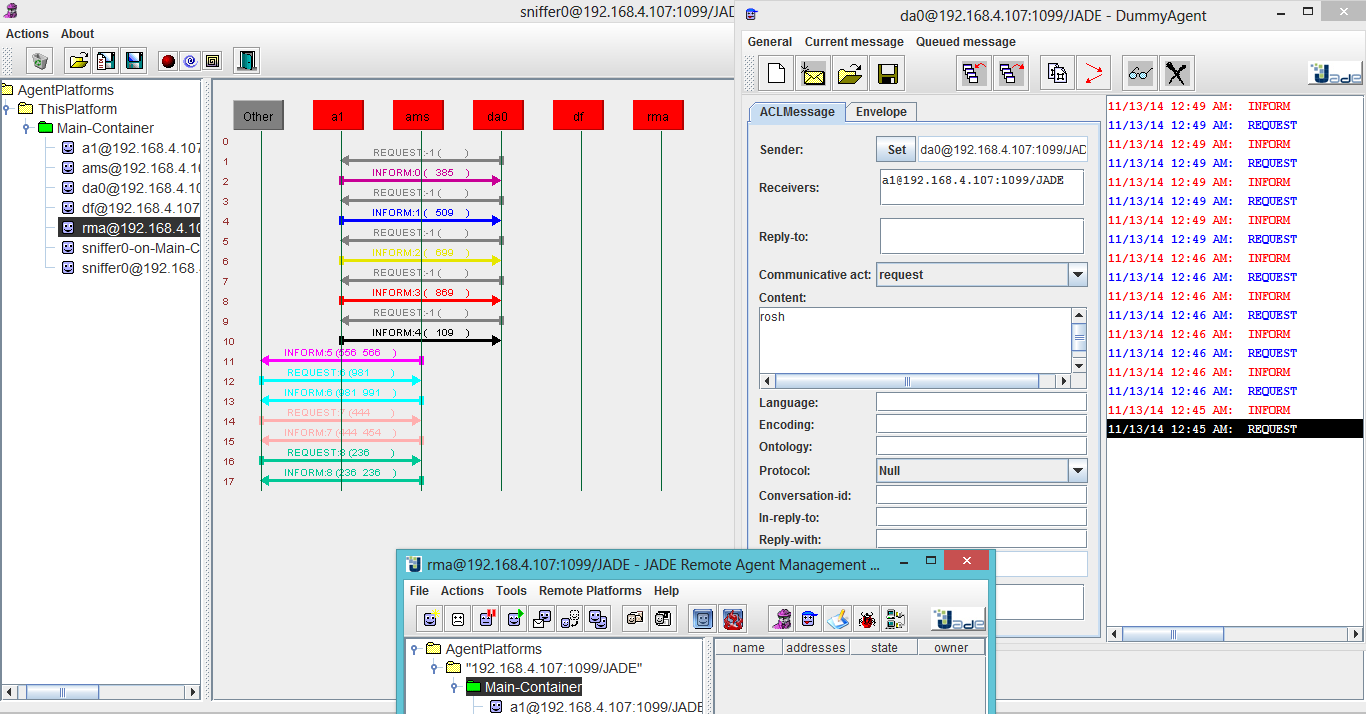Click the open message folder icon in DummyAgent
This screenshot has width=1366, height=714.
click(x=850, y=73)
